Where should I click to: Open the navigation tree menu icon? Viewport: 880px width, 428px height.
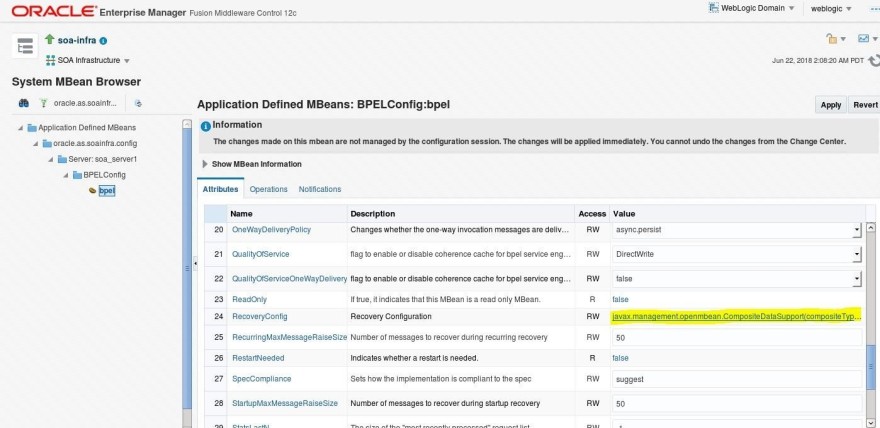point(25,46)
